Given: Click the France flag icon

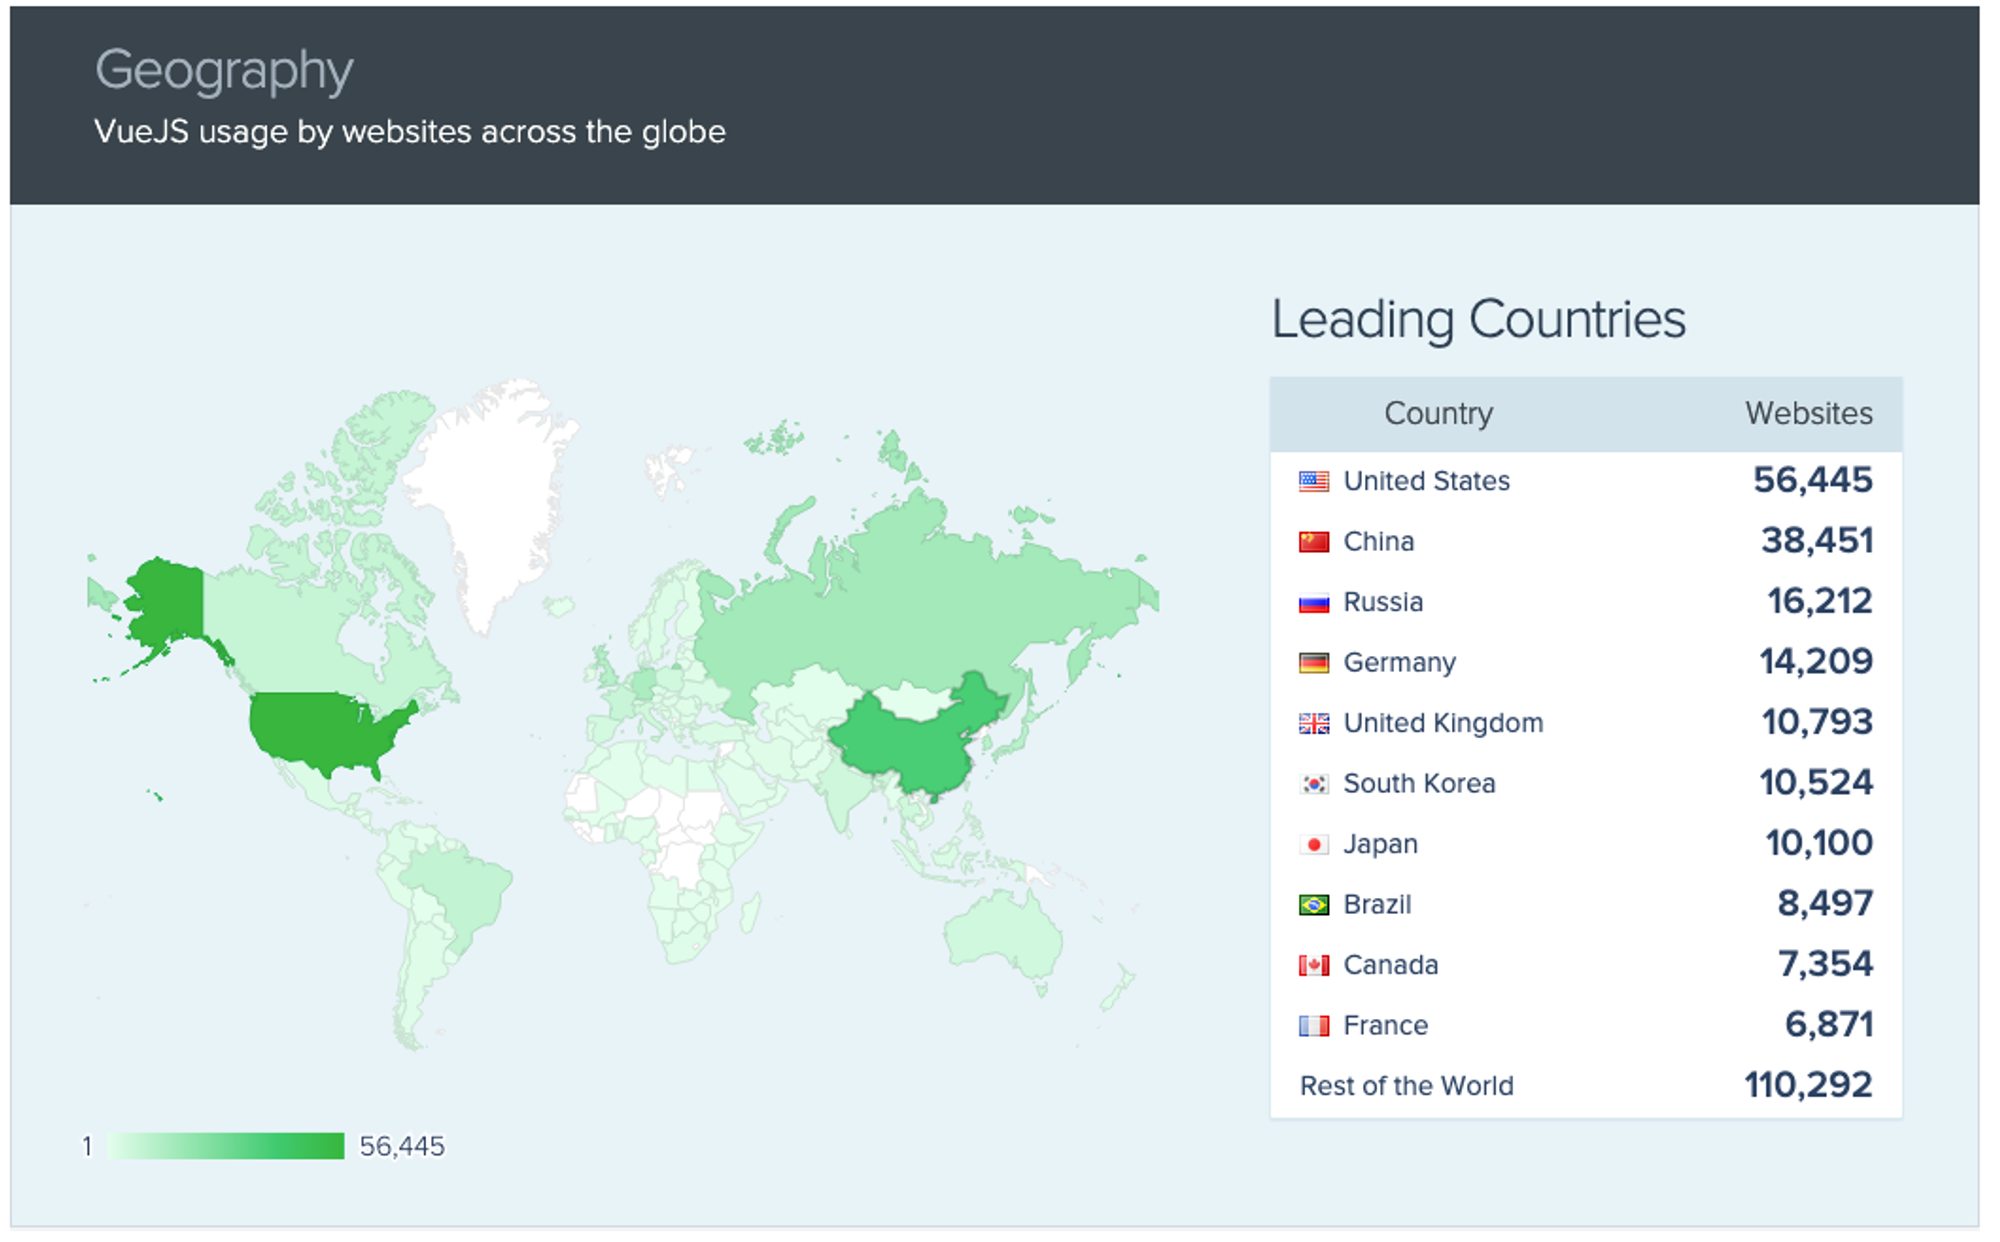Looking at the screenshot, I should coord(1313,1026).
